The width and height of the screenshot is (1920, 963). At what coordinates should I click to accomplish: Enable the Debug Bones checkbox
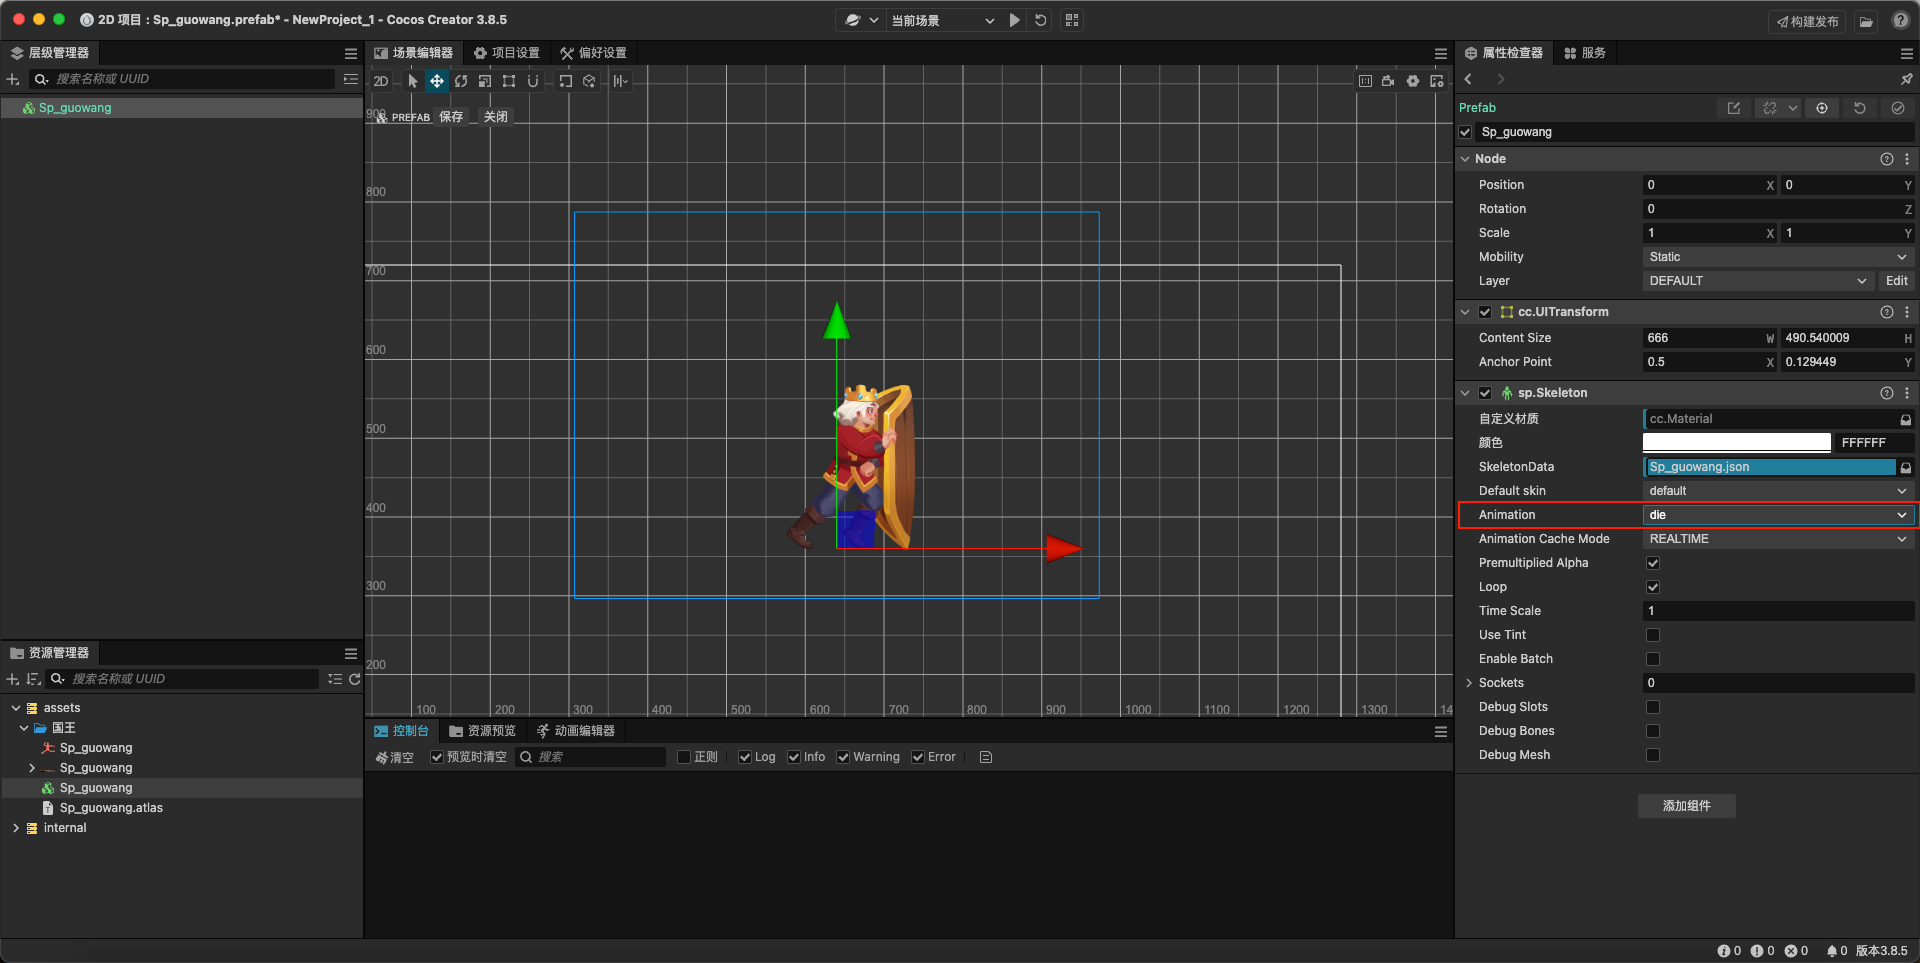1653,731
